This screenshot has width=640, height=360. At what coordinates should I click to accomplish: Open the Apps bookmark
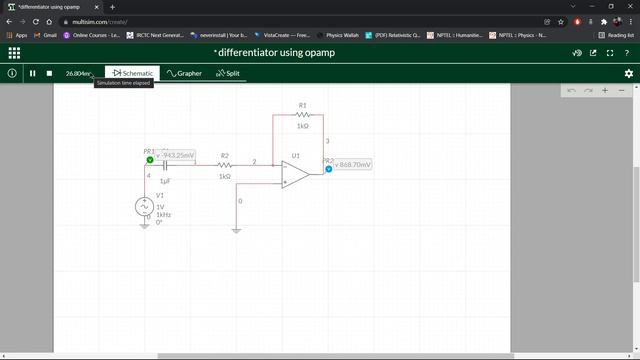(x=17, y=36)
